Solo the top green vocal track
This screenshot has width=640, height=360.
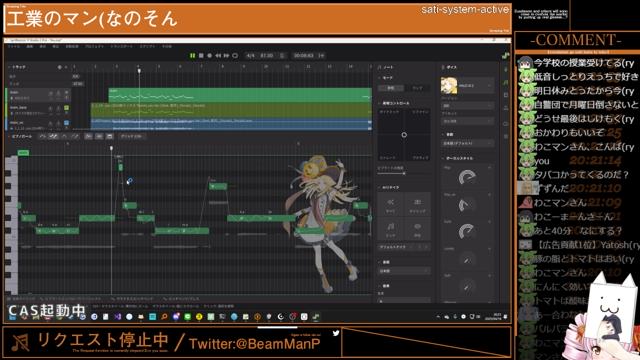coord(58,93)
